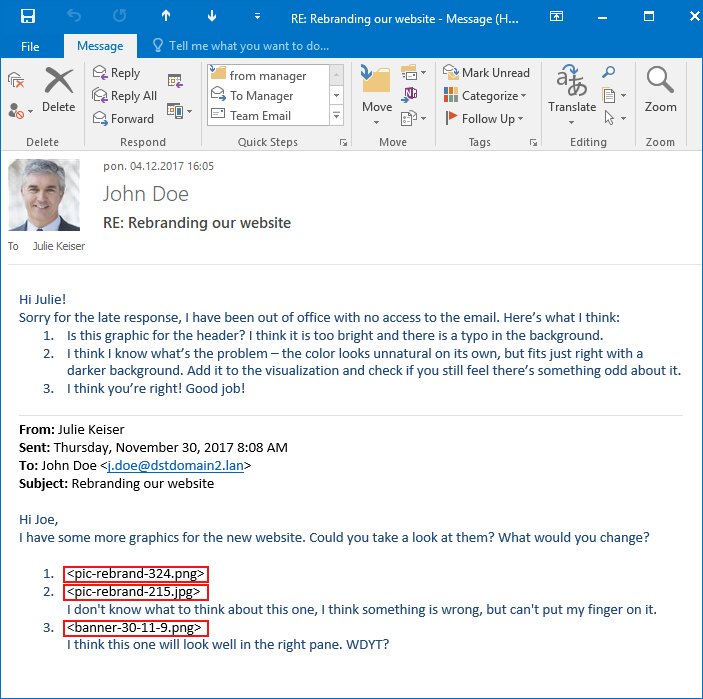Click Reply All

125,96
